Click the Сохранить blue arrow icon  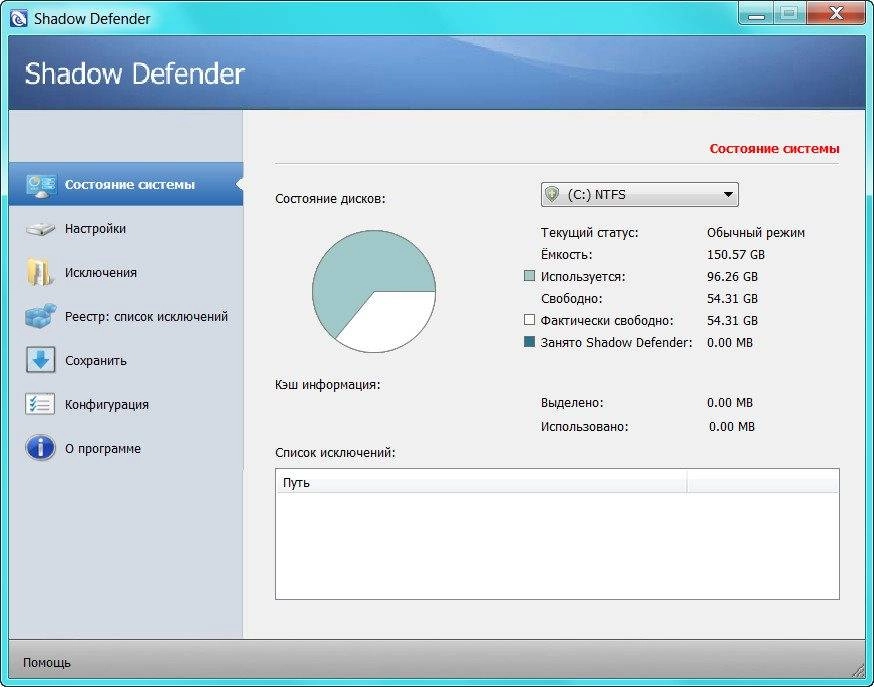(x=40, y=360)
